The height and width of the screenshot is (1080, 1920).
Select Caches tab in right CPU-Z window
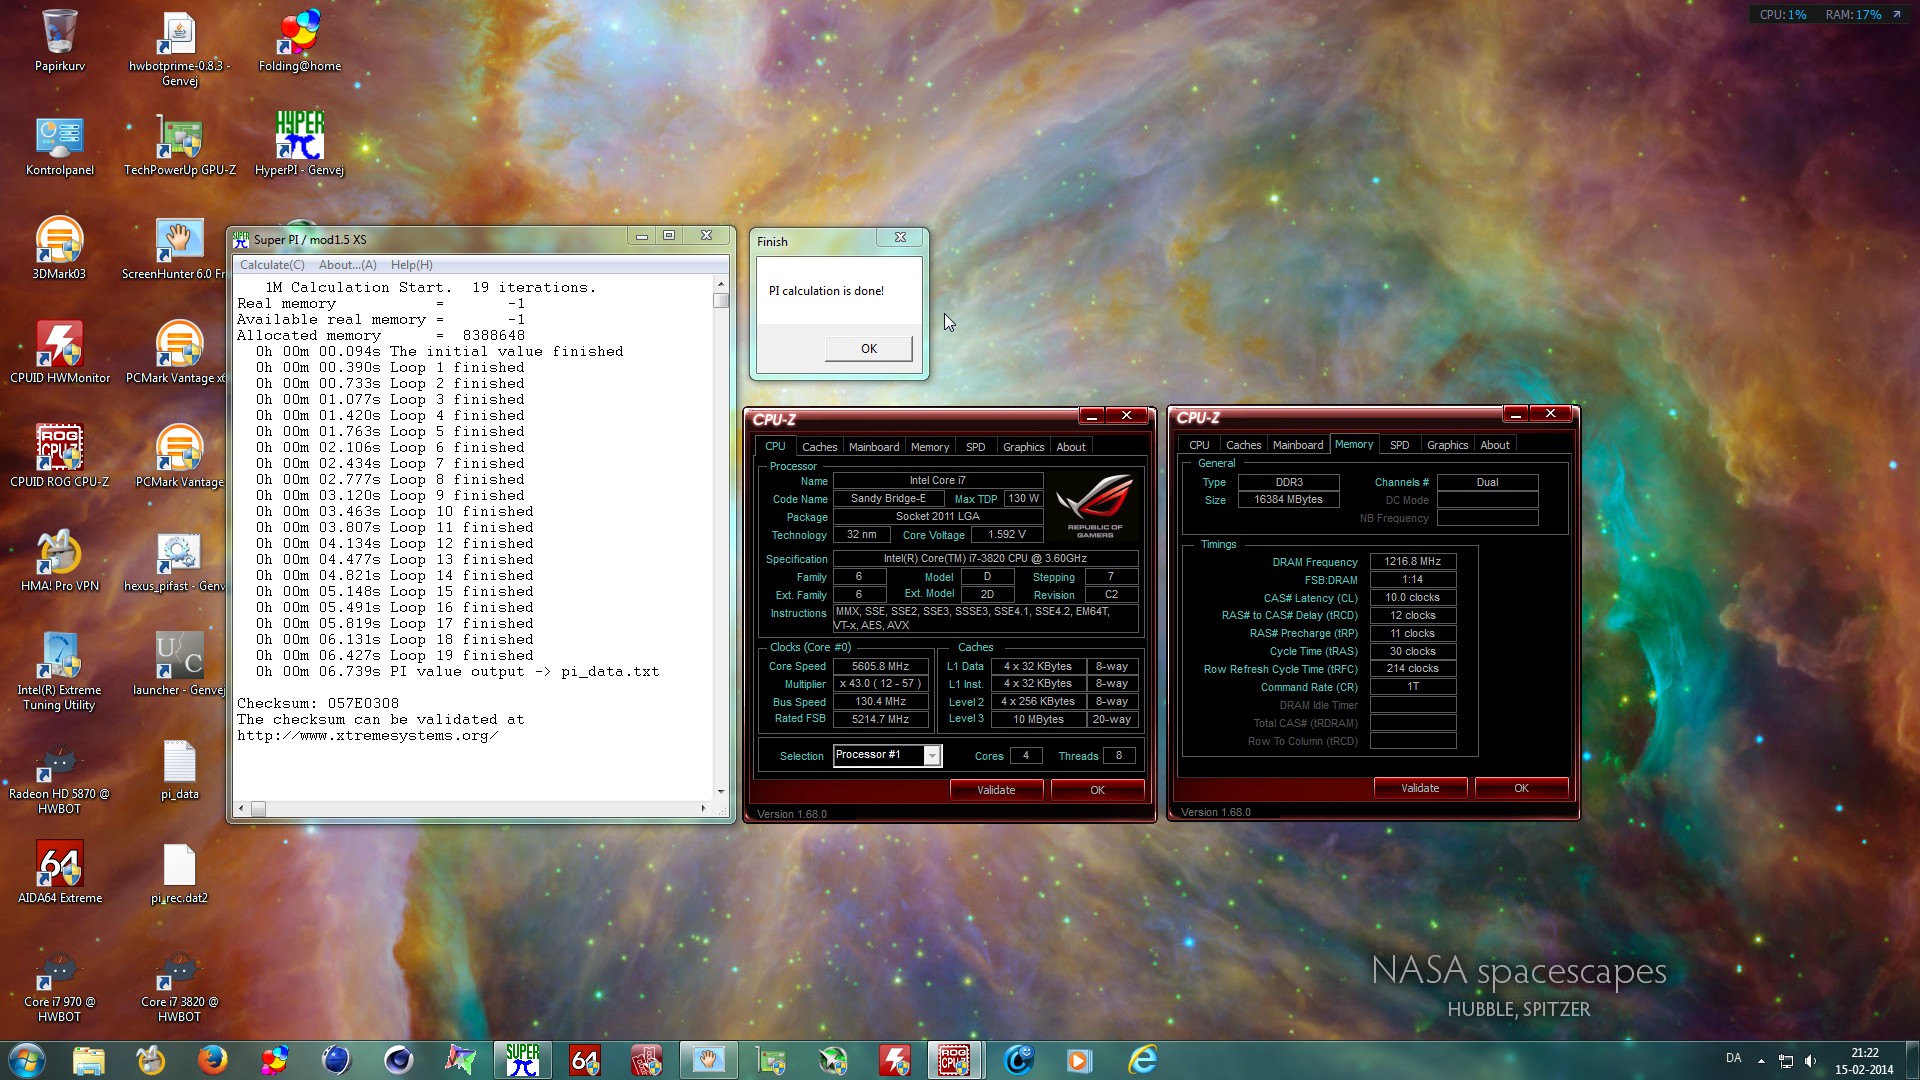click(x=1243, y=445)
